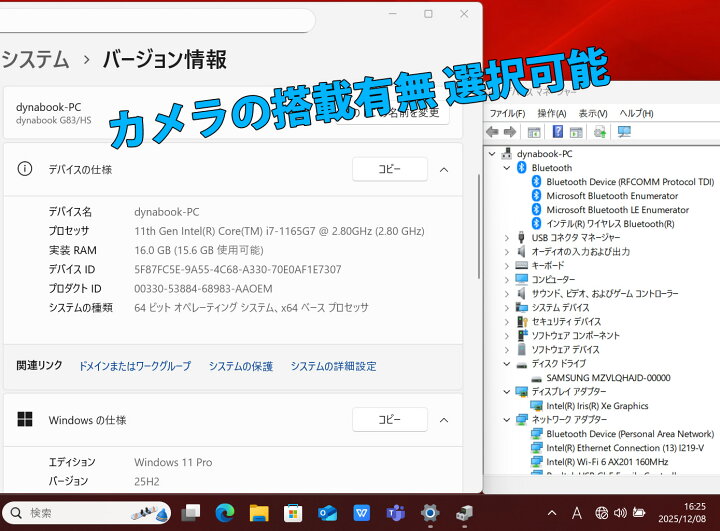The image size is (720, 531).
Task: Open Outlook from the taskbar
Action: pyautogui.click(x=327, y=513)
